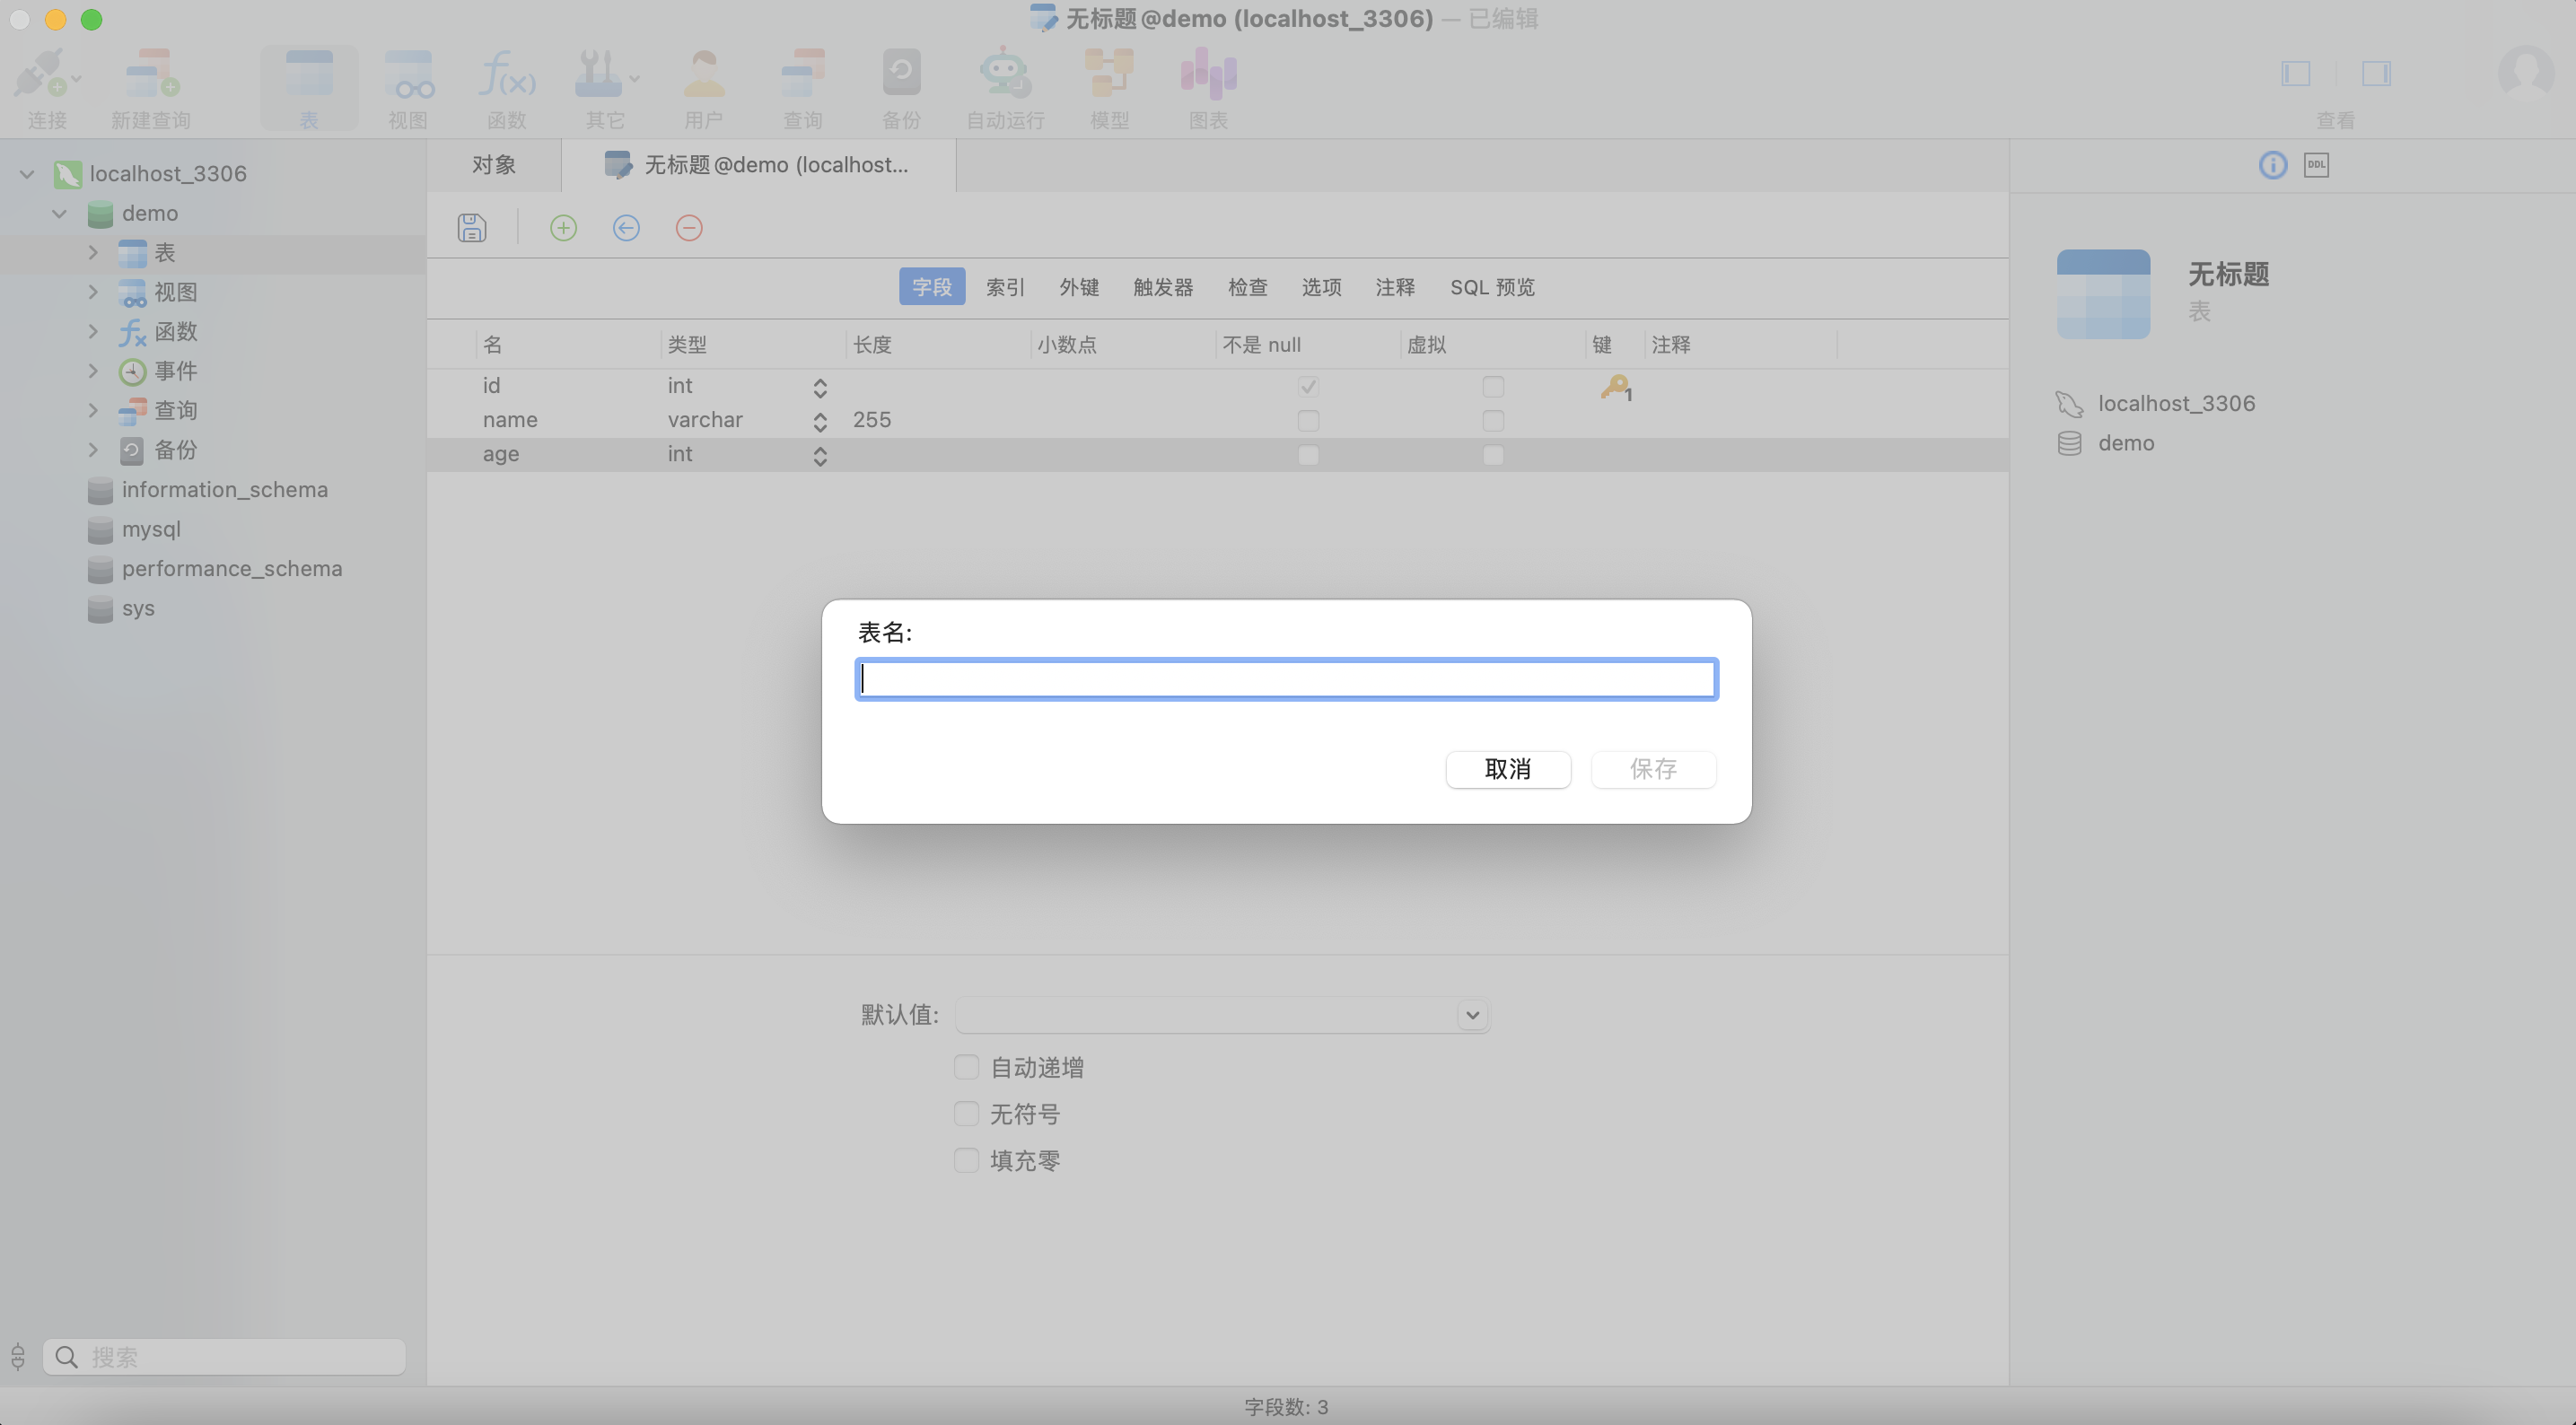The width and height of the screenshot is (2576, 1425).
Task: Open the 模型 model toolbar icon
Action: coord(1109,88)
